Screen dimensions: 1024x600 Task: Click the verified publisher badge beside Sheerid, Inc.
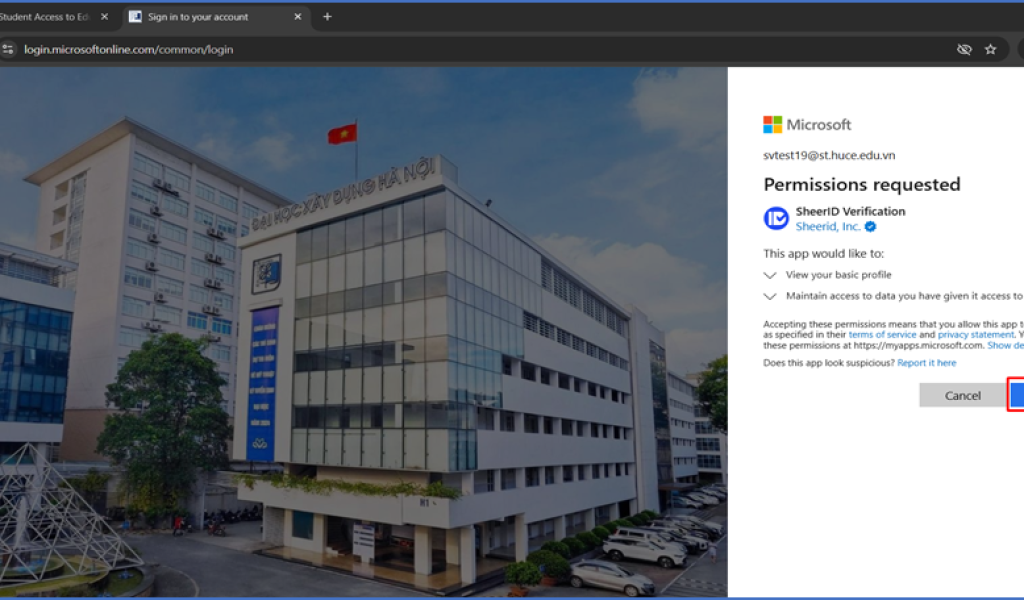[871, 227]
